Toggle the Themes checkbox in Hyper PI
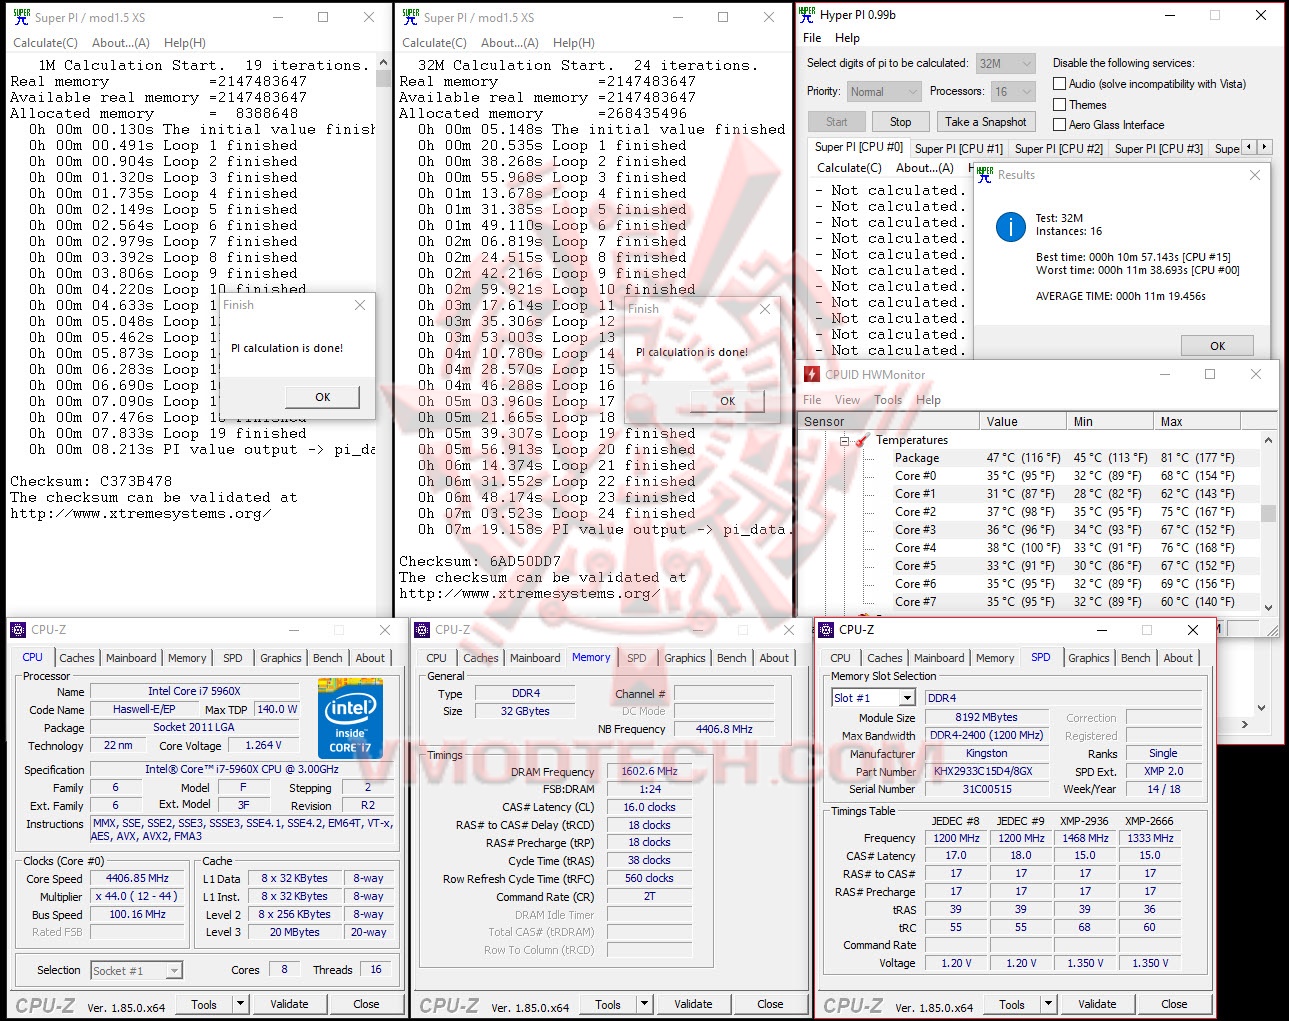 click(x=1059, y=104)
